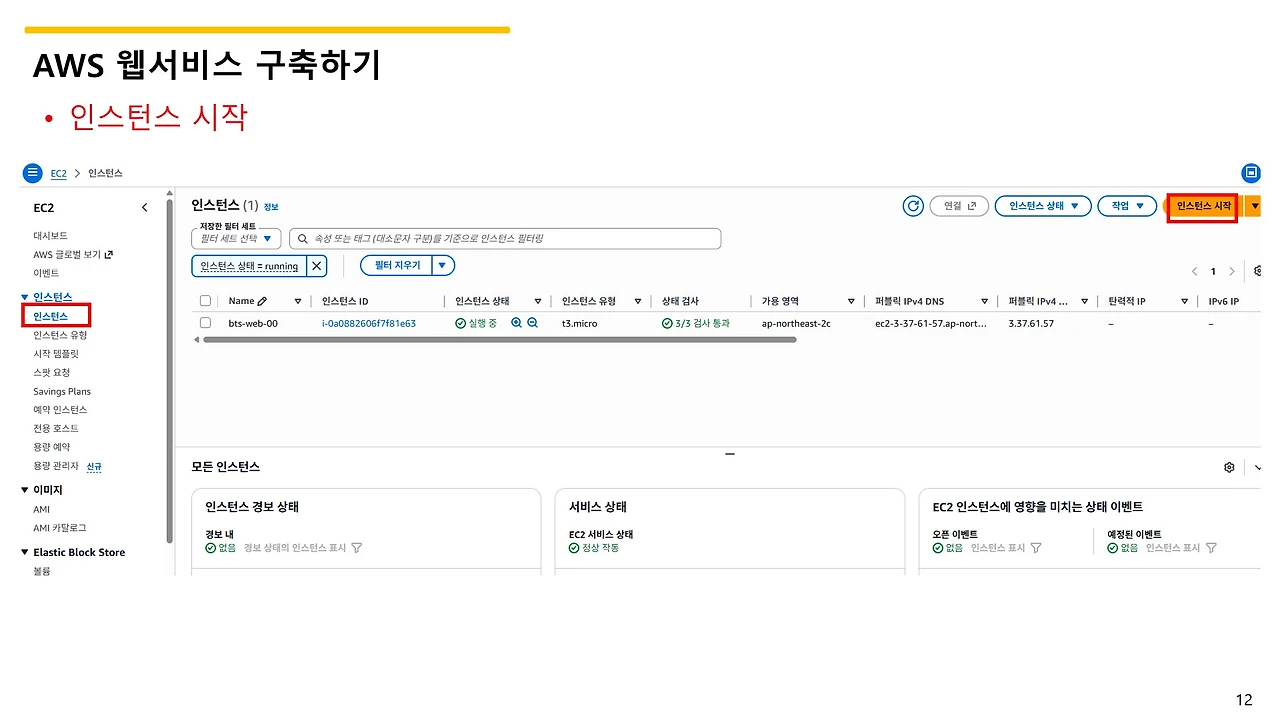Select 인스턴스 in the sidebar
This screenshot has width=1280, height=720.
[x=51, y=316]
